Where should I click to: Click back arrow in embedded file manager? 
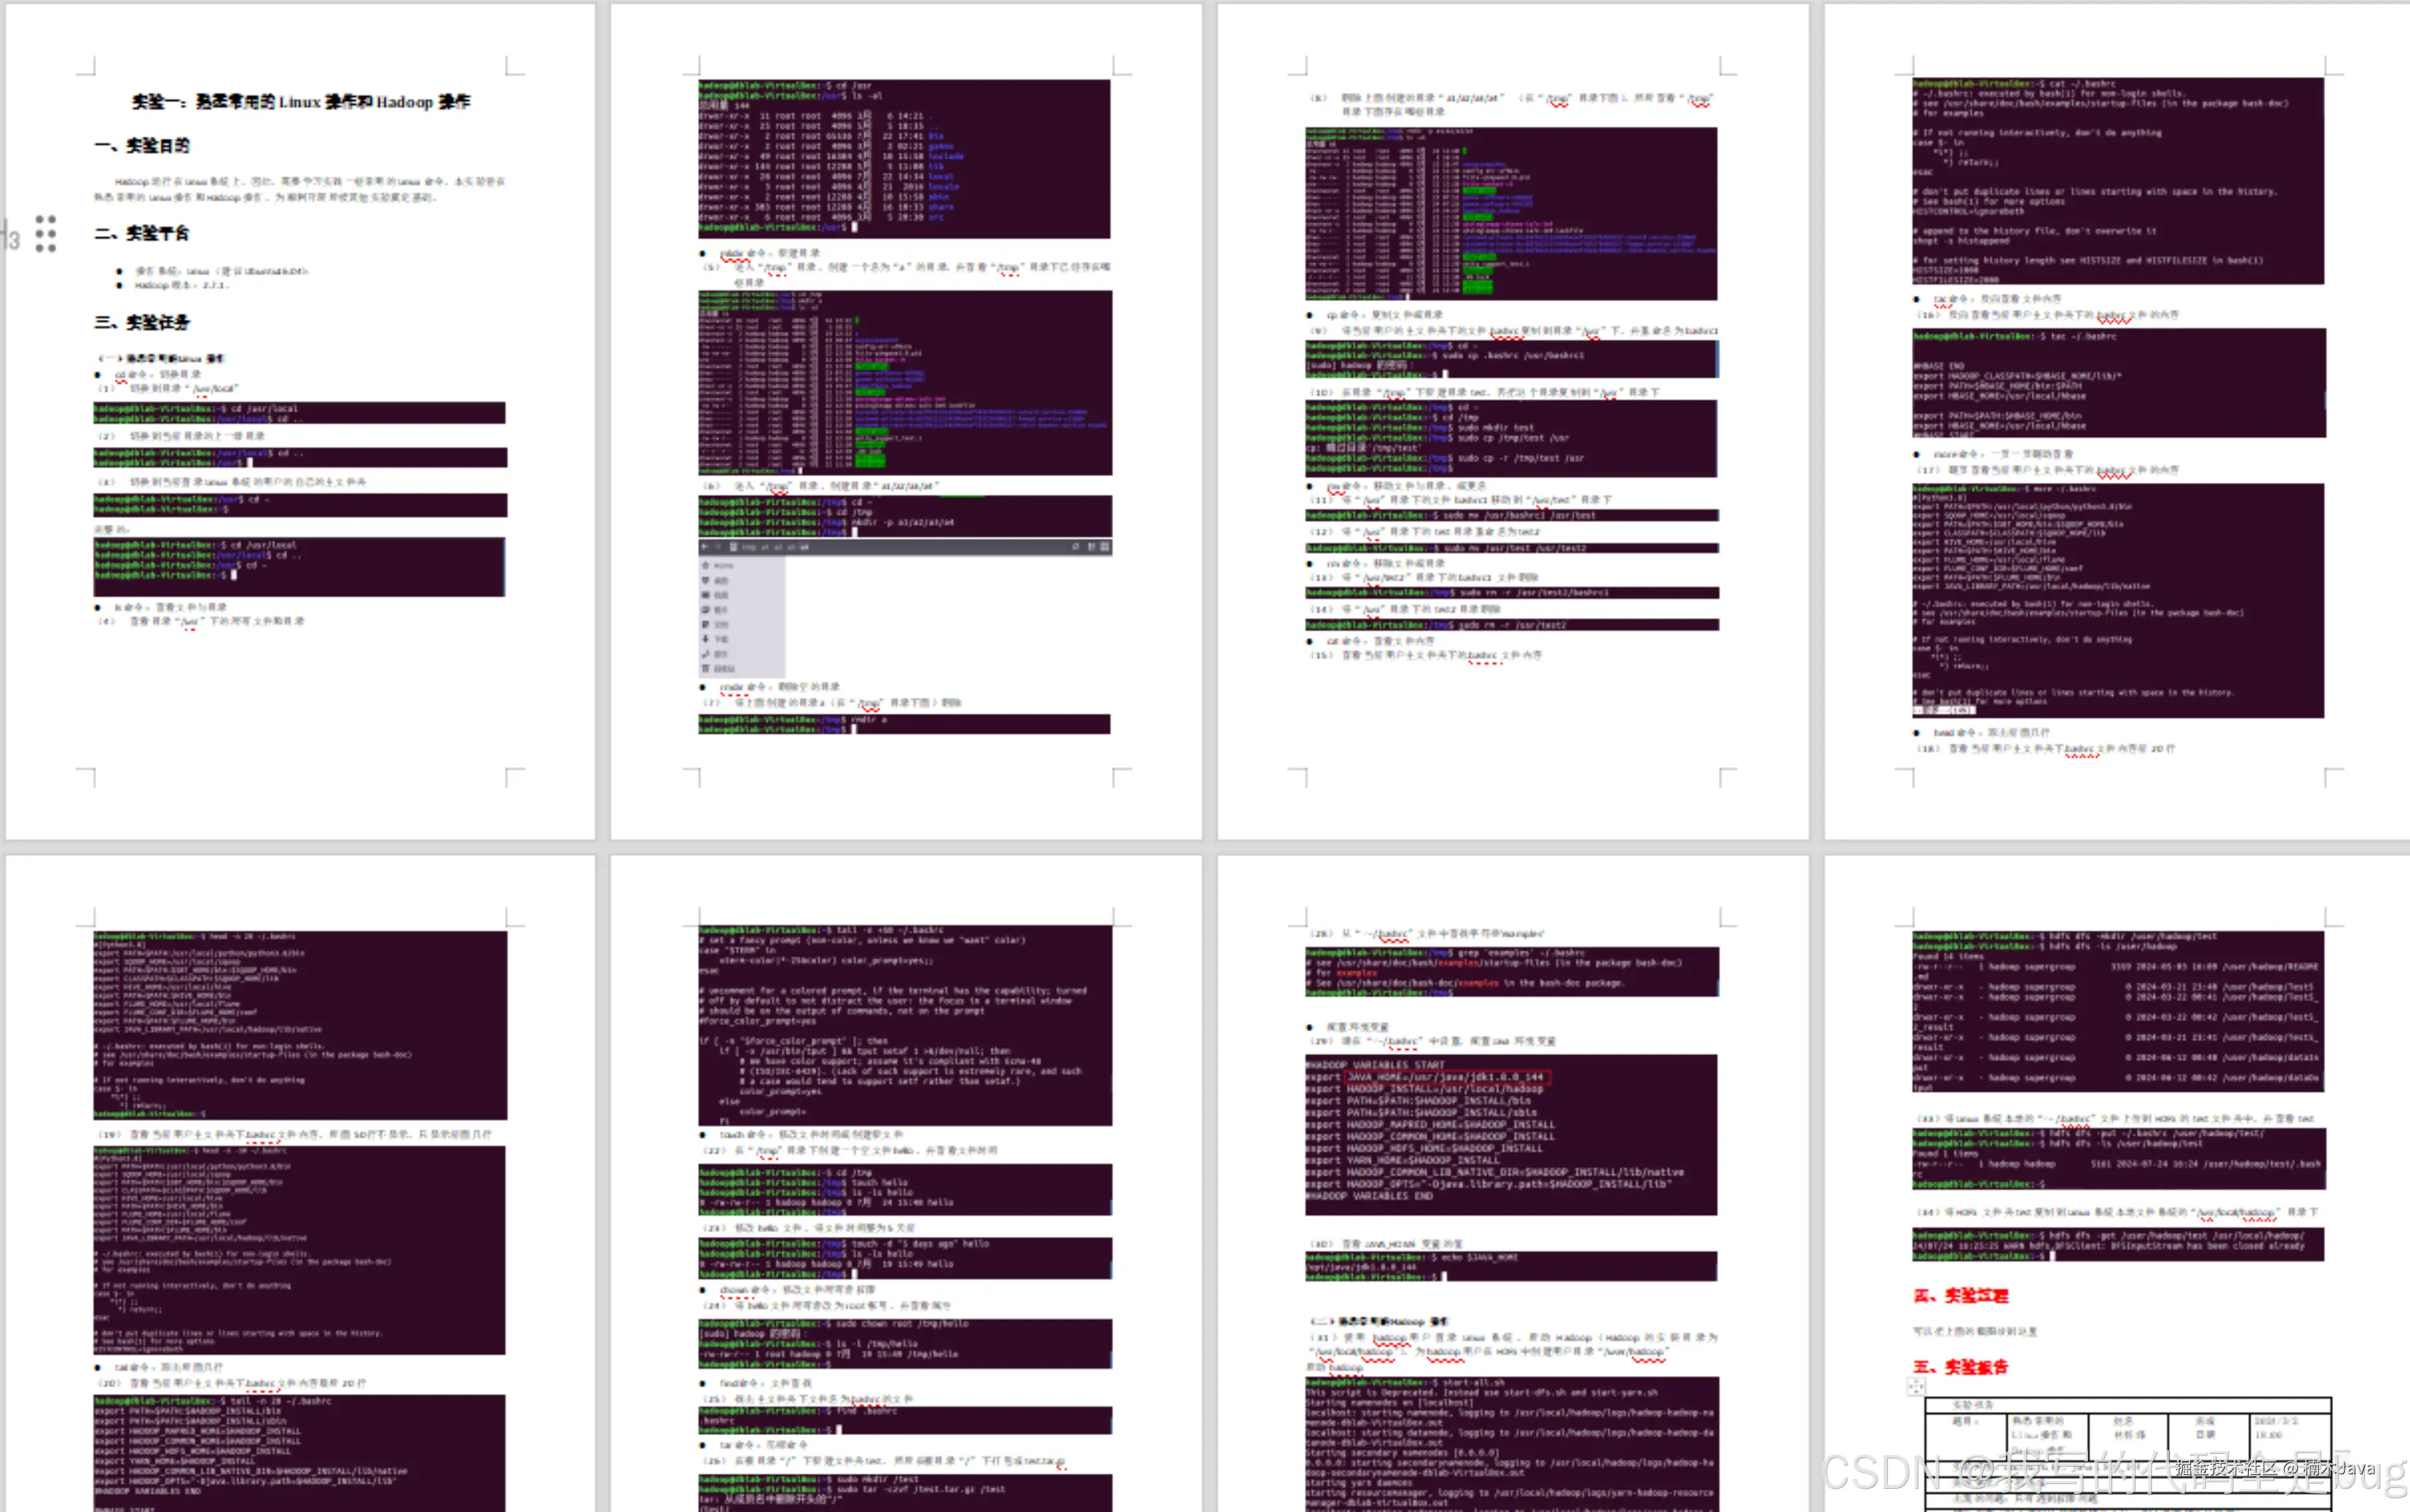[705, 547]
